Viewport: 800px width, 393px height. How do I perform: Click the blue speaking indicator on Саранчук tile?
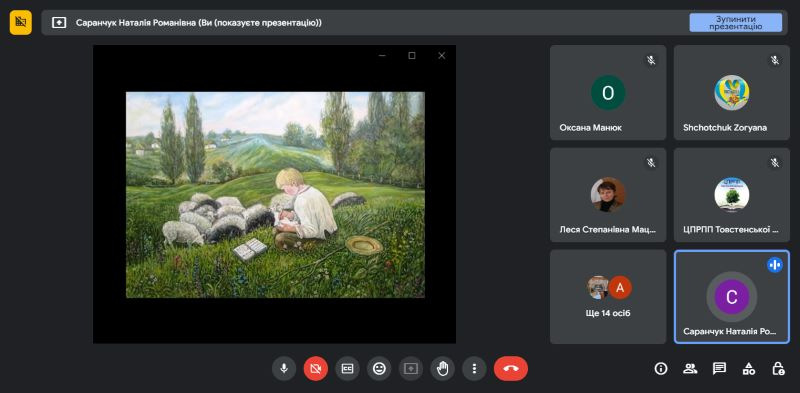tap(774, 264)
